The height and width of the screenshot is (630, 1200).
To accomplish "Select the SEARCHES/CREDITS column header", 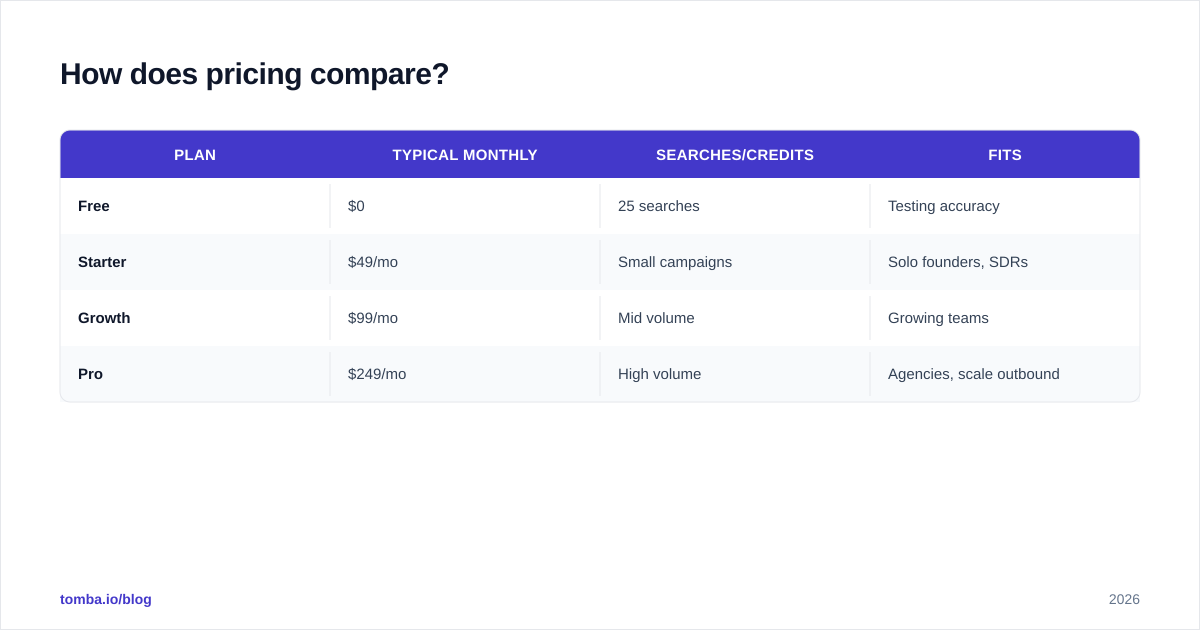I will coord(735,155).
